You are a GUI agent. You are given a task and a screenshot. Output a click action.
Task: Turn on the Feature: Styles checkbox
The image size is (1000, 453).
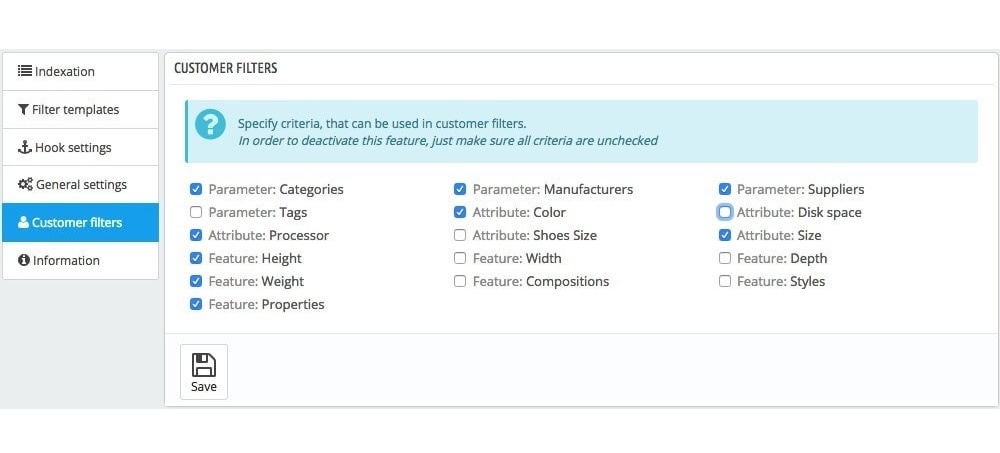[725, 281]
